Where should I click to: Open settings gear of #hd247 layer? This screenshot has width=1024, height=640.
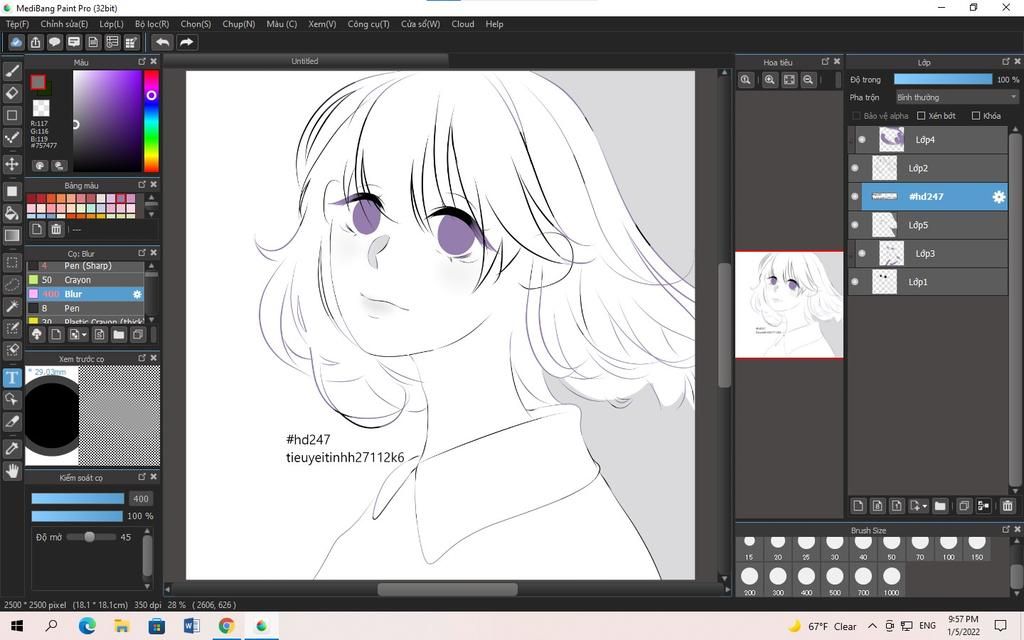(999, 197)
